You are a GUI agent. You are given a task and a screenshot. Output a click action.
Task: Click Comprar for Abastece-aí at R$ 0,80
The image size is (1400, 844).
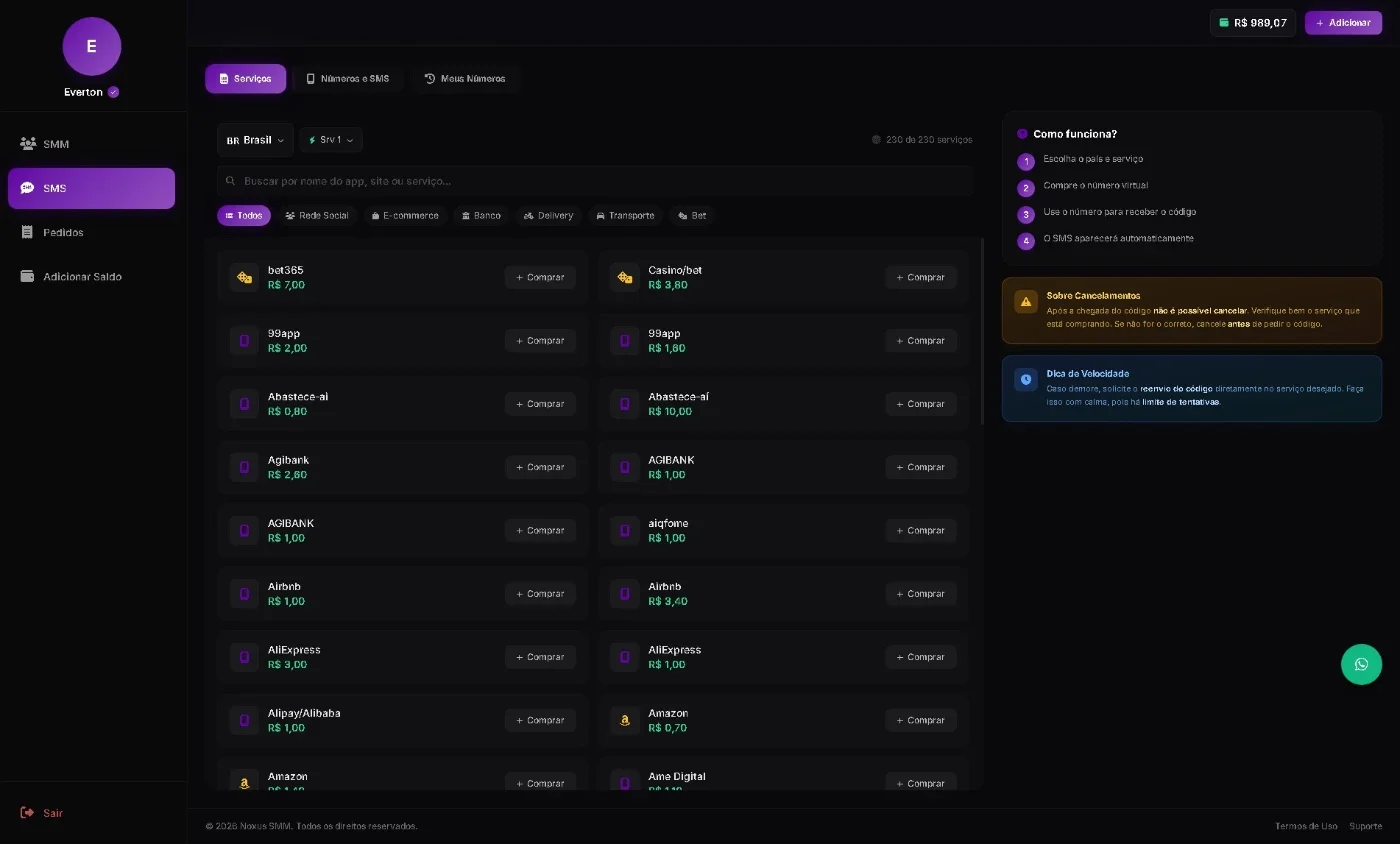pos(540,404)
